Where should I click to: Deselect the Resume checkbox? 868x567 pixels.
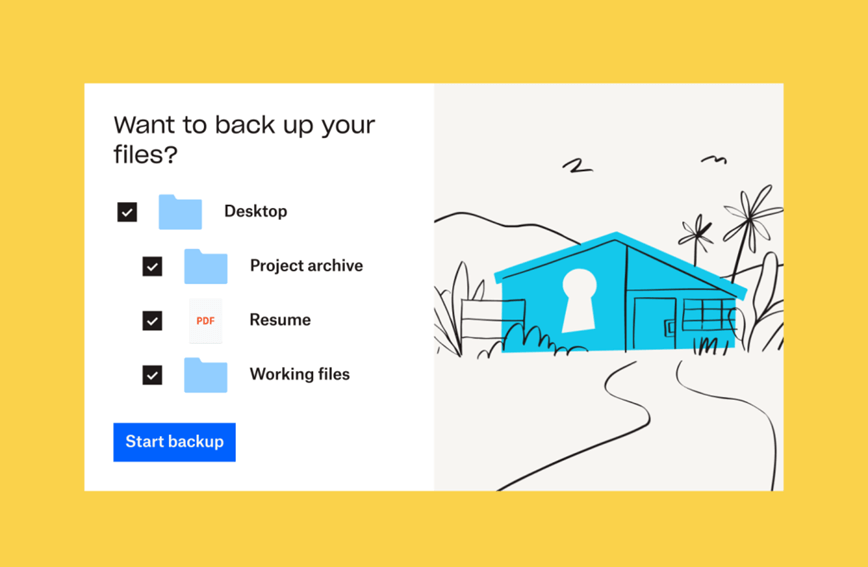(152, 321)
